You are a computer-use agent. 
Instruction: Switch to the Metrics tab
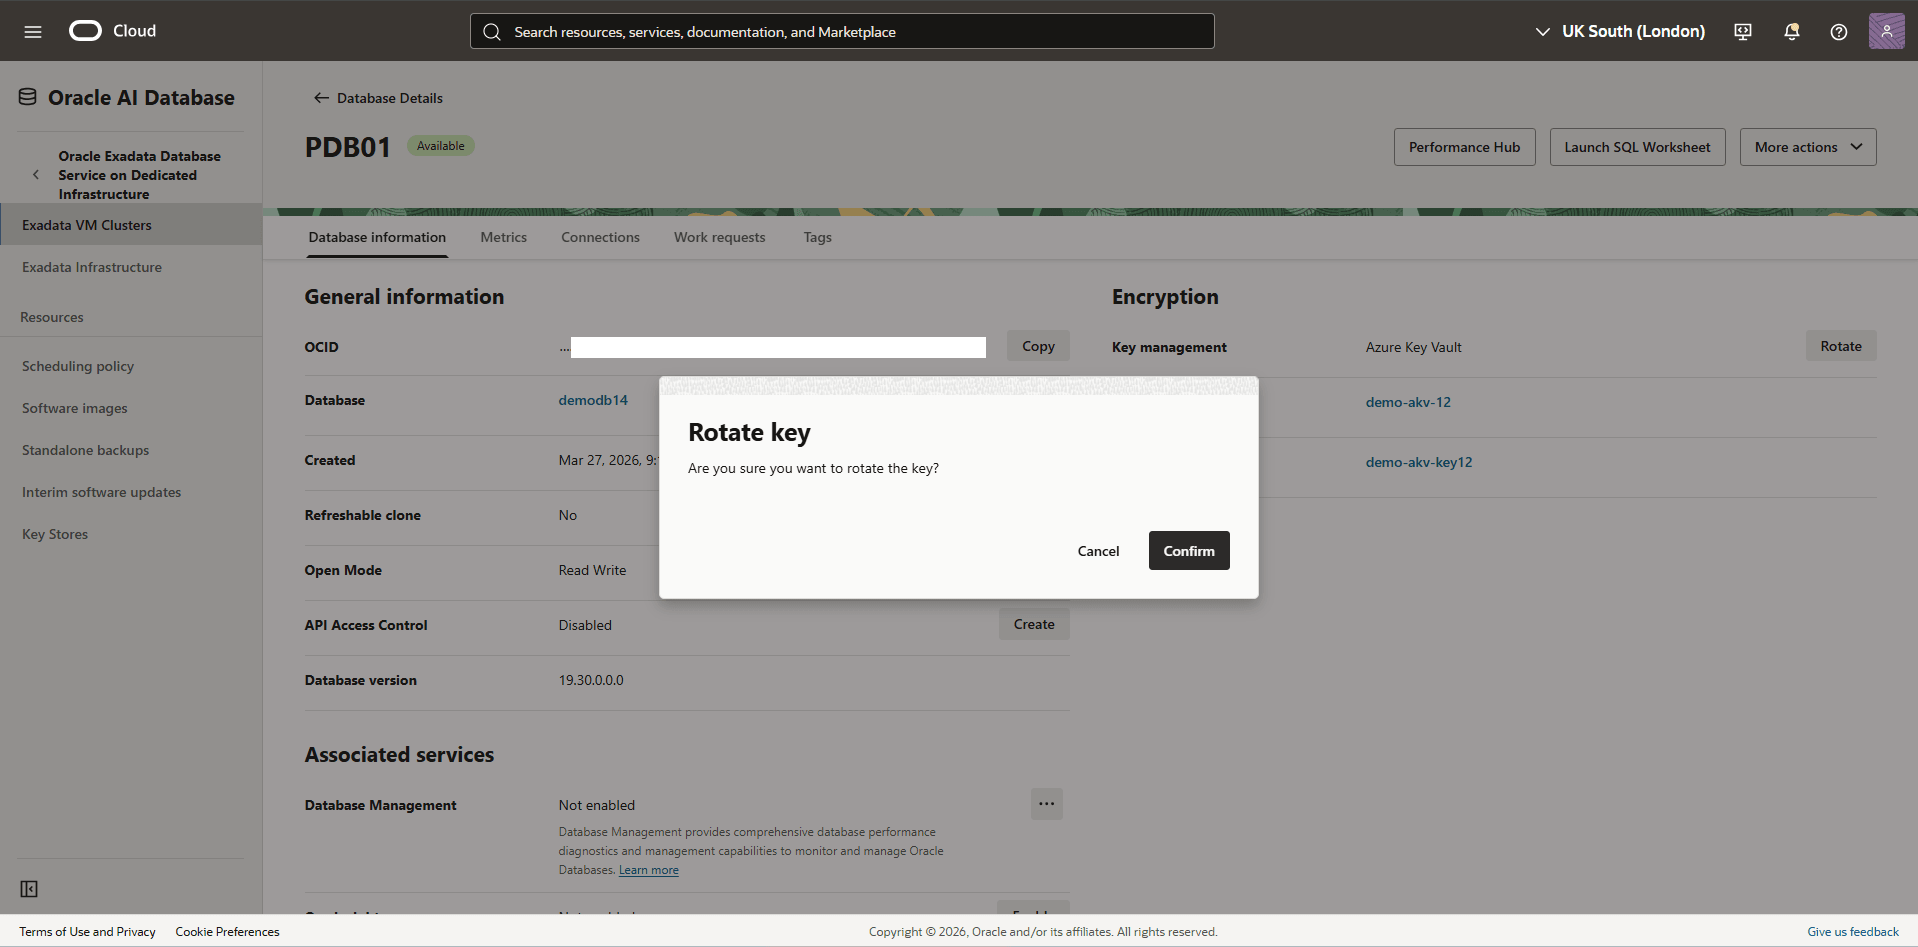click(x=503, y=237)
